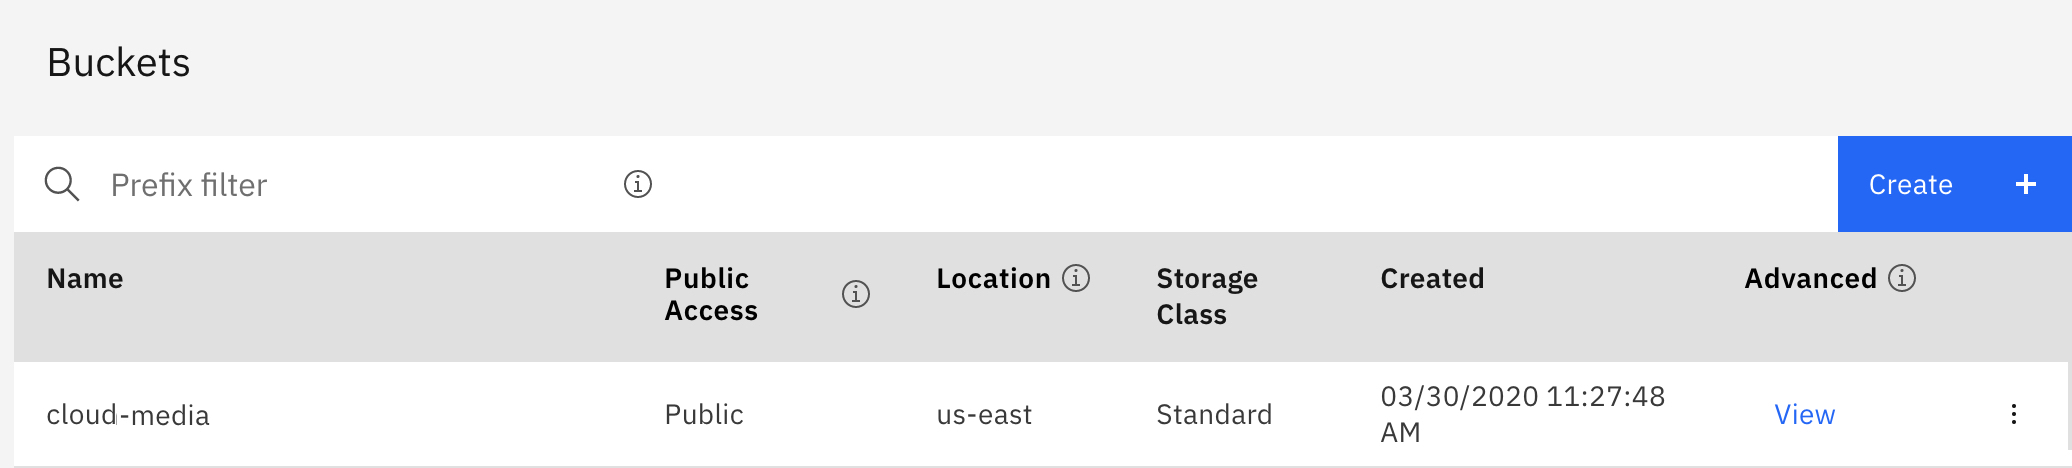Click the search magnifier icon
Screen dimensions: 2072x468
click(x=62, y=185)
